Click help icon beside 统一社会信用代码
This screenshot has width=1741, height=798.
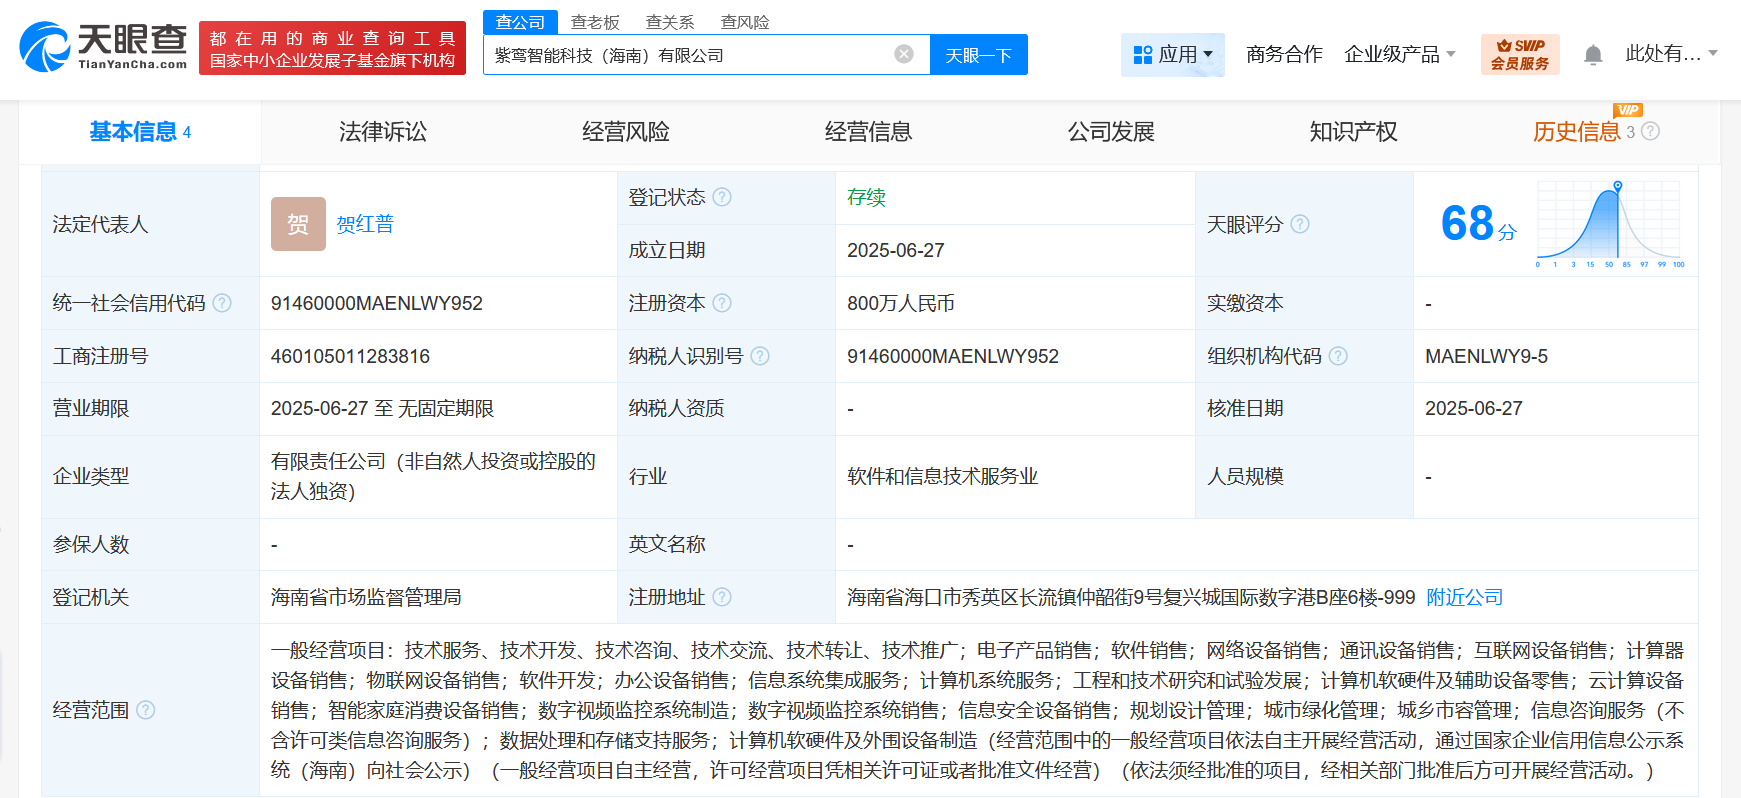click(222, 303)
